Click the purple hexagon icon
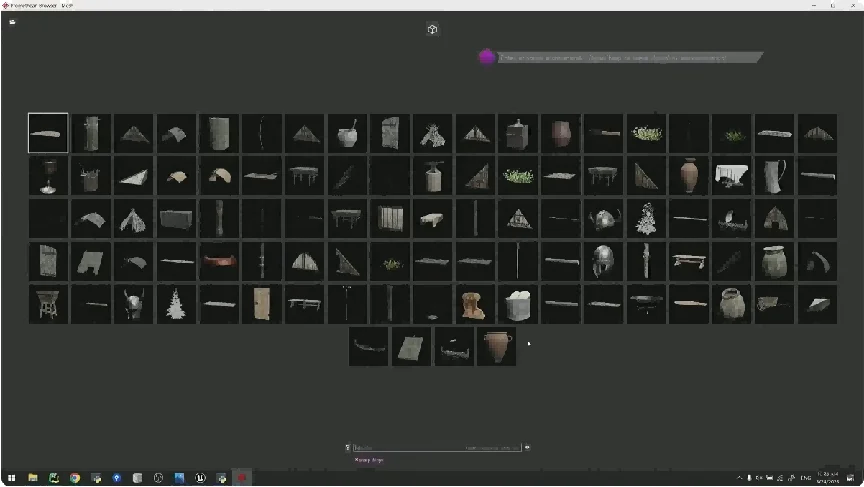Screen dimensions: 864x487 tap(487, 57)
